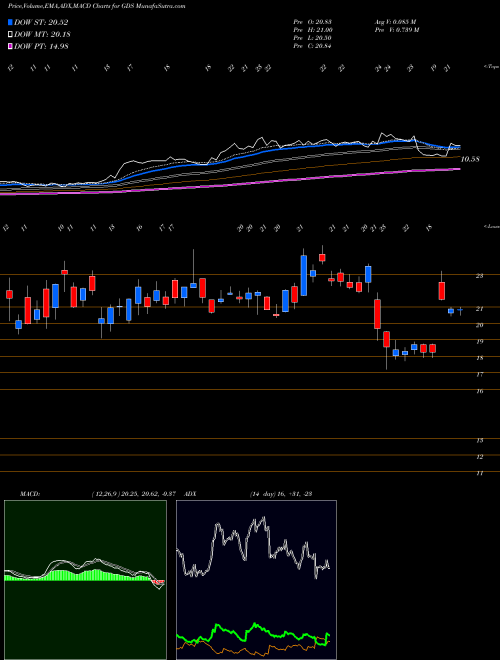
Task: Click the ADX (14 day) values text
Action: coord(281,494)
